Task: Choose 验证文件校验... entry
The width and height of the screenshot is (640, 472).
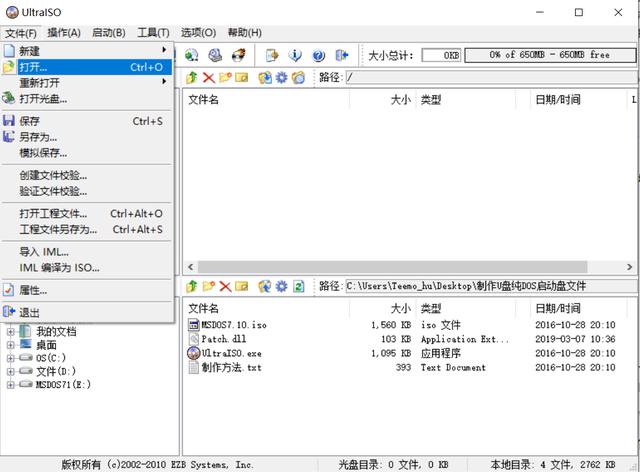Action: point(87,191)
